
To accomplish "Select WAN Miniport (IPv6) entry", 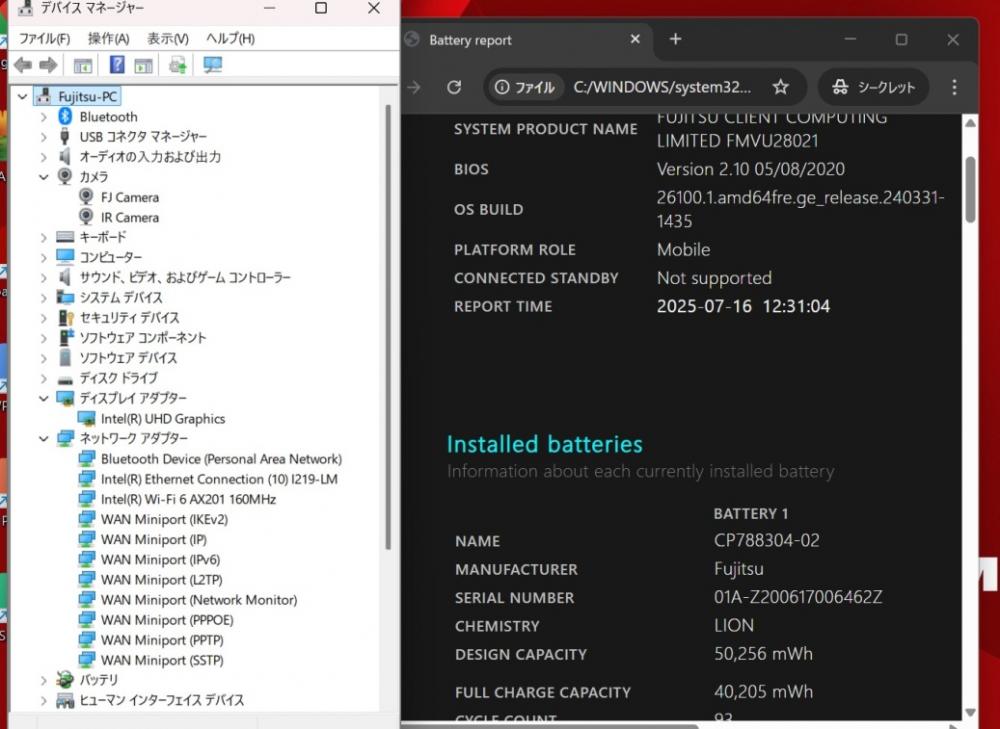I will click(160, 559).
